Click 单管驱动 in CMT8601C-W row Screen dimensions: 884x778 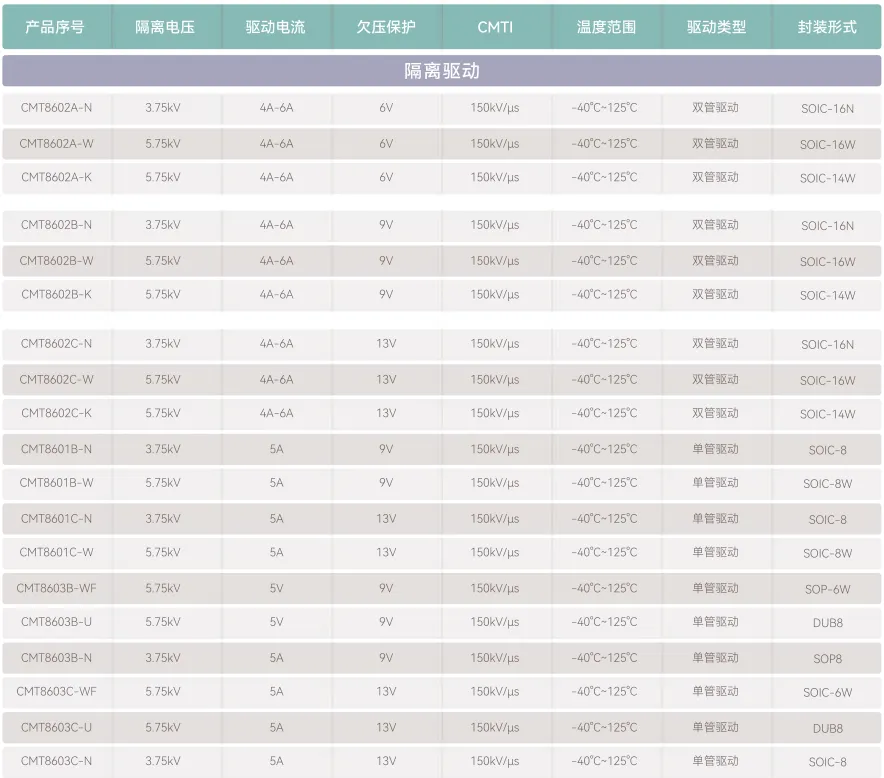pyautogui.click(x=715, y=552)
